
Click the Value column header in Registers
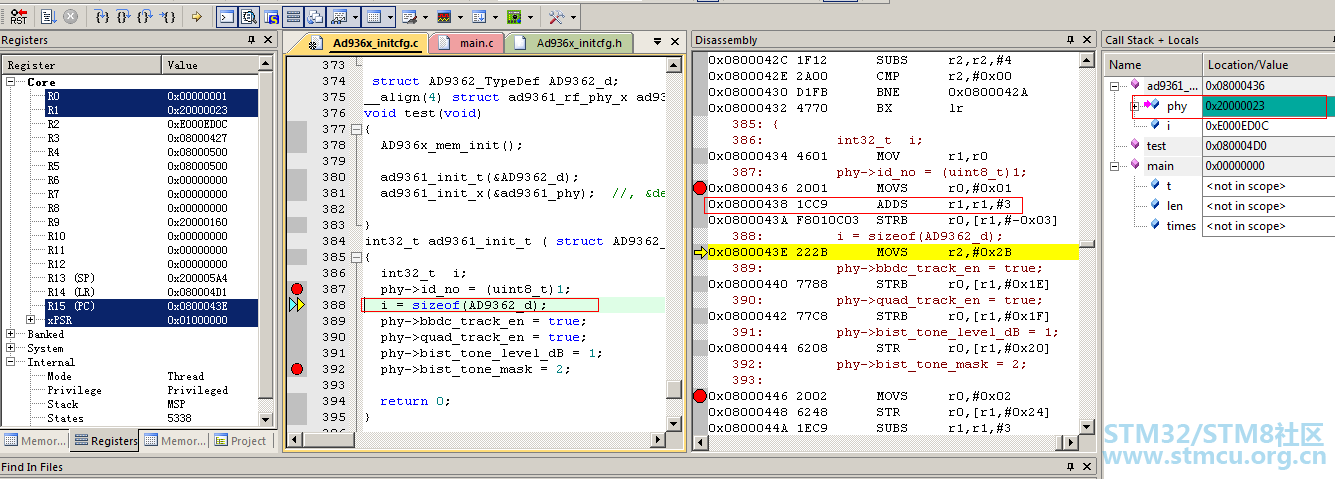point(210,65)
